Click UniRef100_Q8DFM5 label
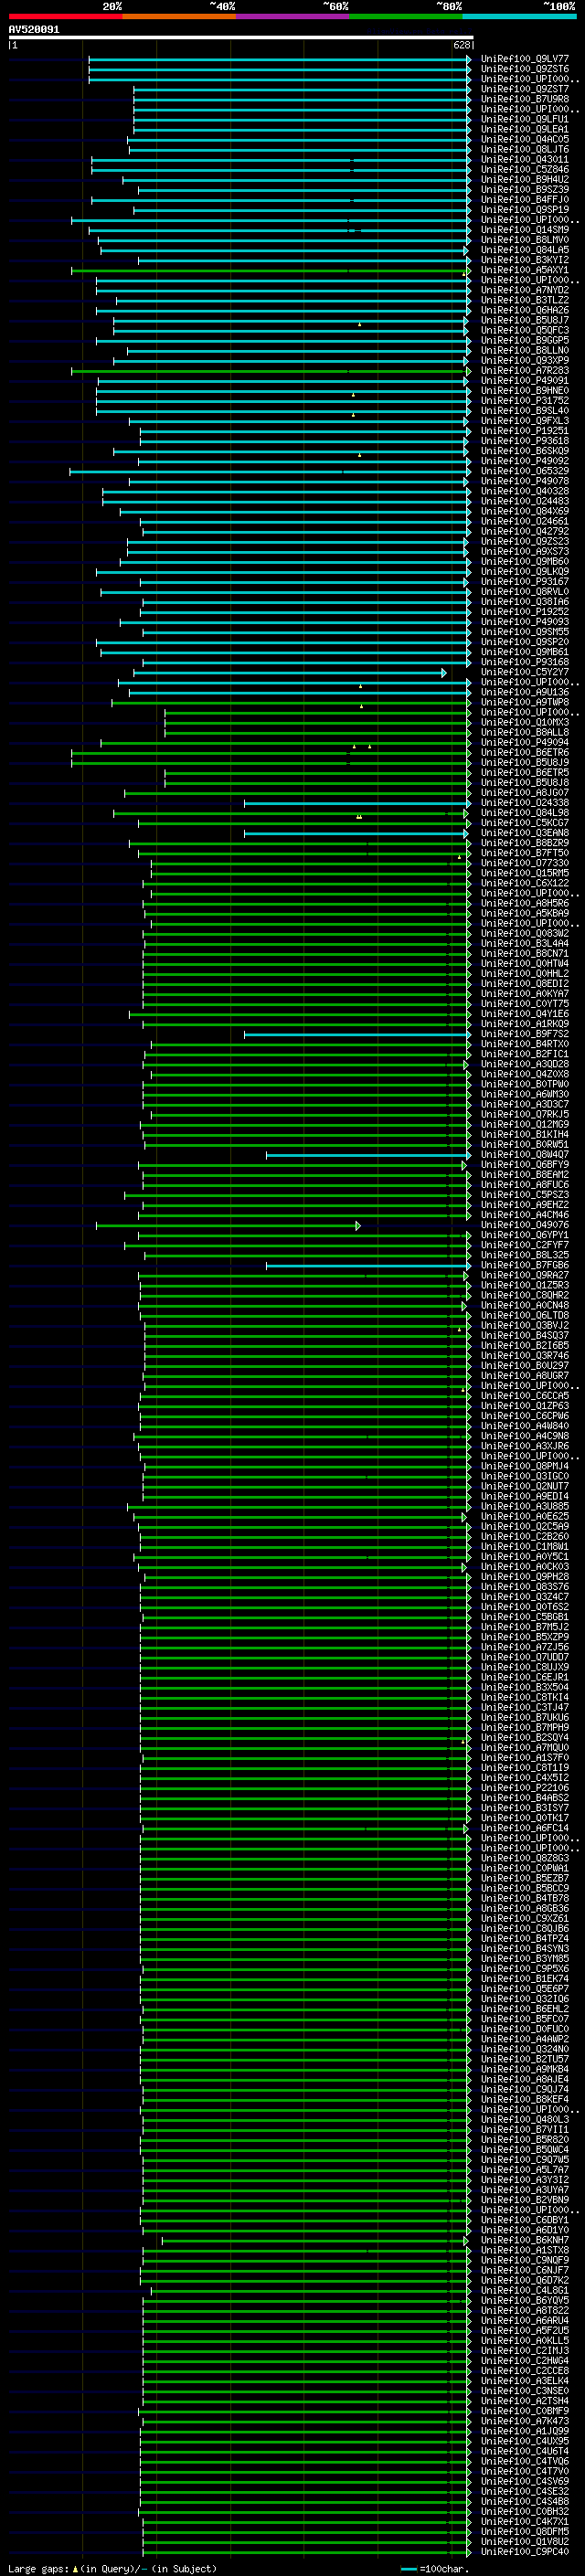Image resolution: width=585 pixels, height=2576 pixels. click(525, 2532)
